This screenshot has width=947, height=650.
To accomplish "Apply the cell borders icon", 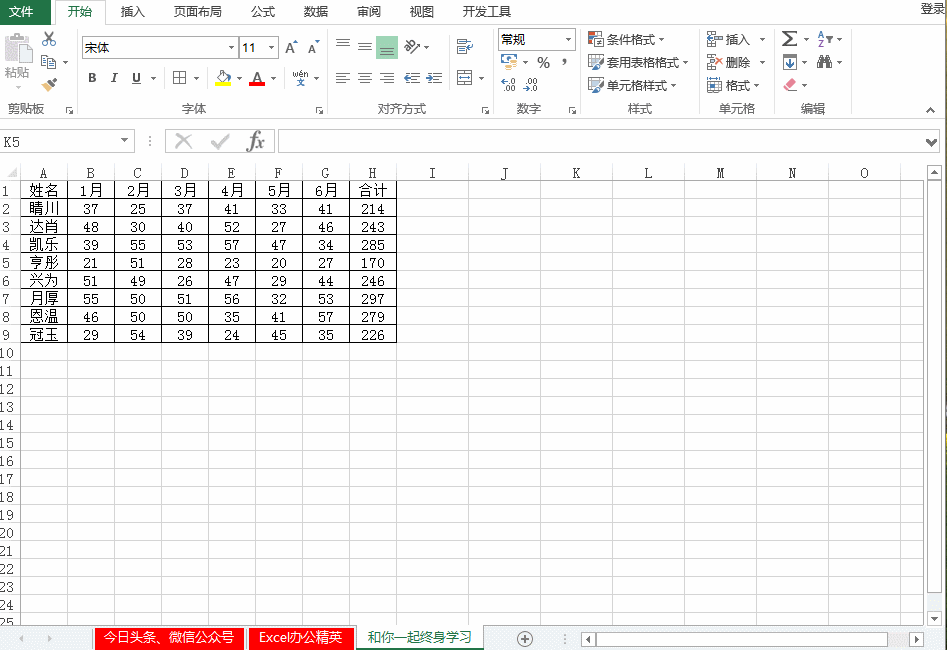I will [179, 77].
